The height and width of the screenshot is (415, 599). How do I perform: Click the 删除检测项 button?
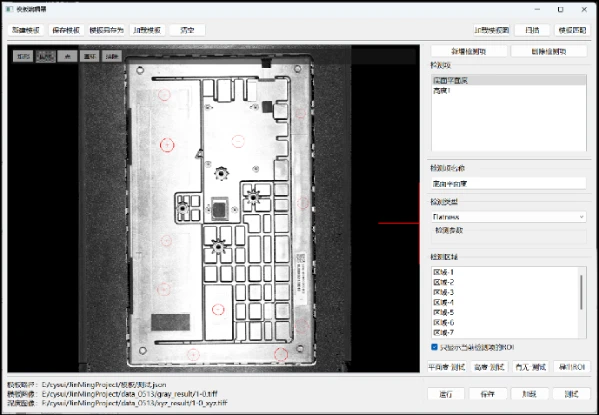[549, 51]
